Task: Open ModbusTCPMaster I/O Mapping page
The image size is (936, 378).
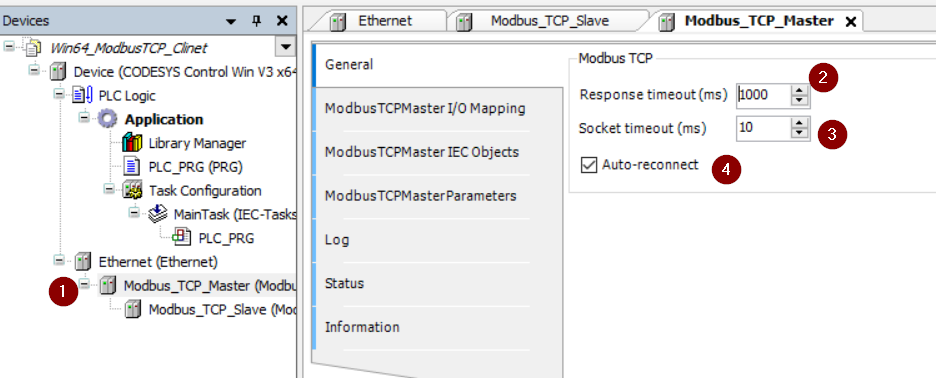Action: coord(425,109)
